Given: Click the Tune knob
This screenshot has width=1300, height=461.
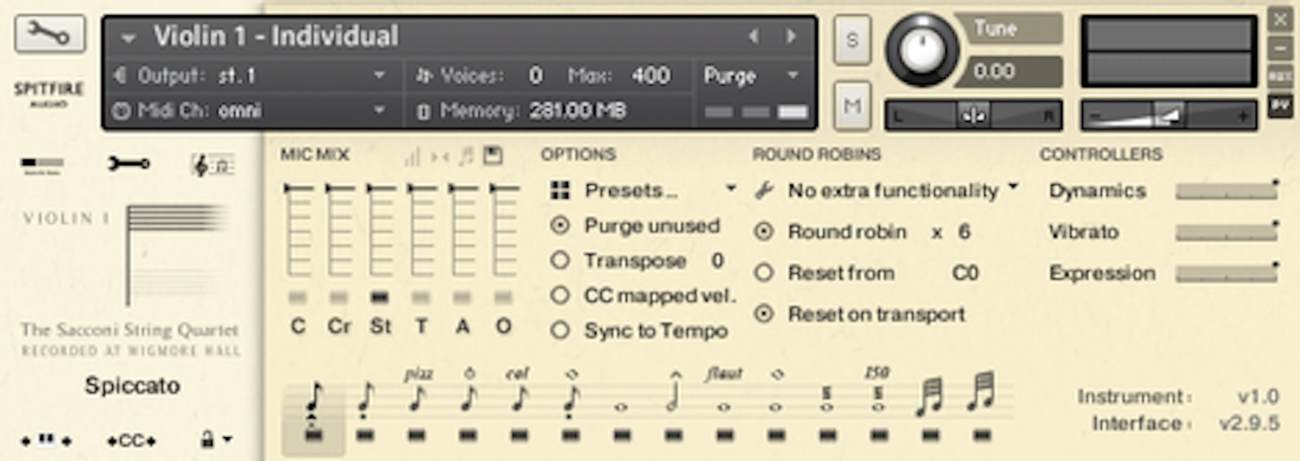Looking at the screenshot, I should (921, 48).
